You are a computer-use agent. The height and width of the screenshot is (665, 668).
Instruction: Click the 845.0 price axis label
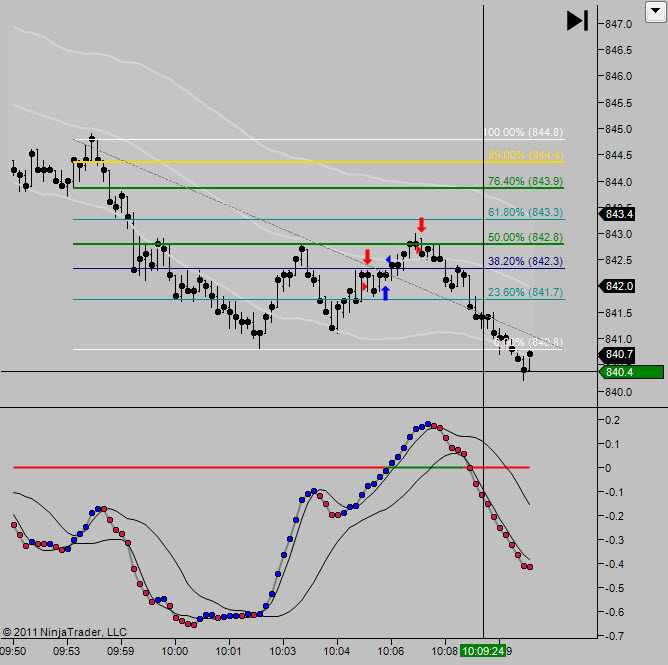tap(618, 129)
